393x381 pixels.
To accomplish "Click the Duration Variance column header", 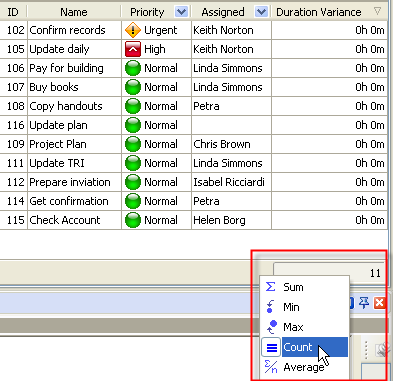I will tap(319, 12).
